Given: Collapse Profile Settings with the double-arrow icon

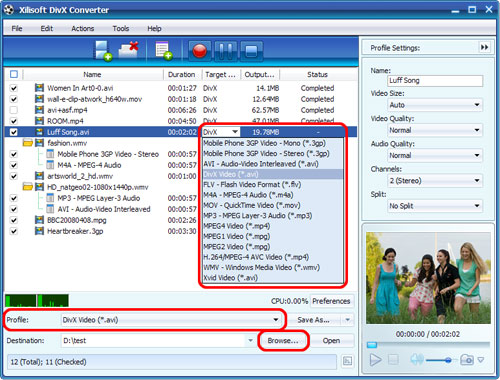Looking at the screenshot, I should [484, 47].
